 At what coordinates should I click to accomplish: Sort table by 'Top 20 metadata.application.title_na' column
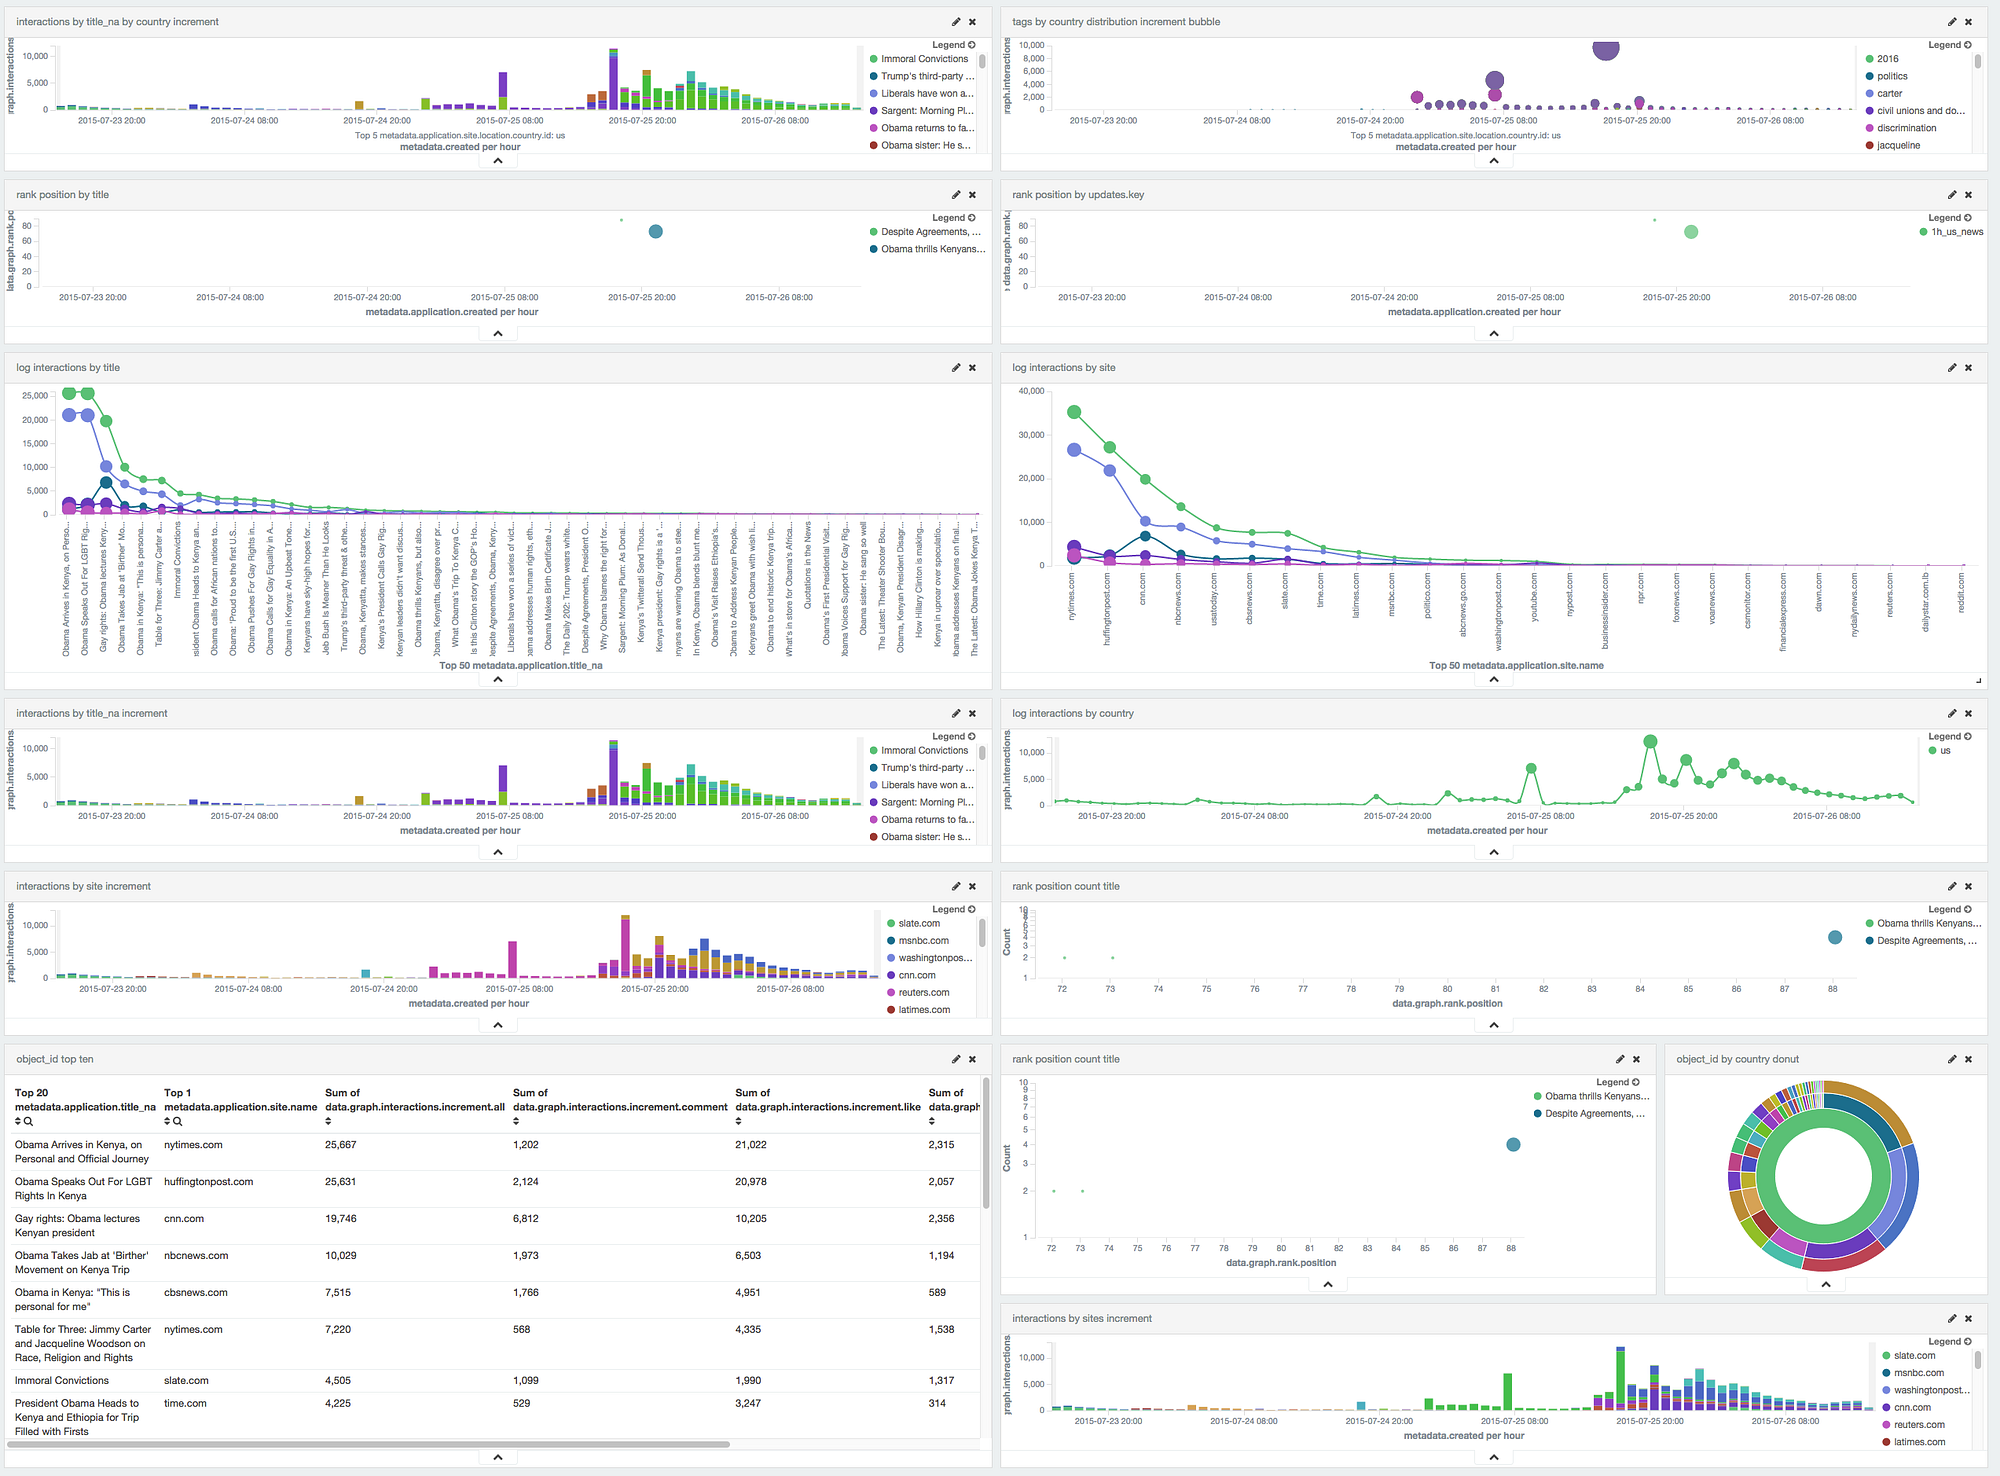click(18, 1122)
